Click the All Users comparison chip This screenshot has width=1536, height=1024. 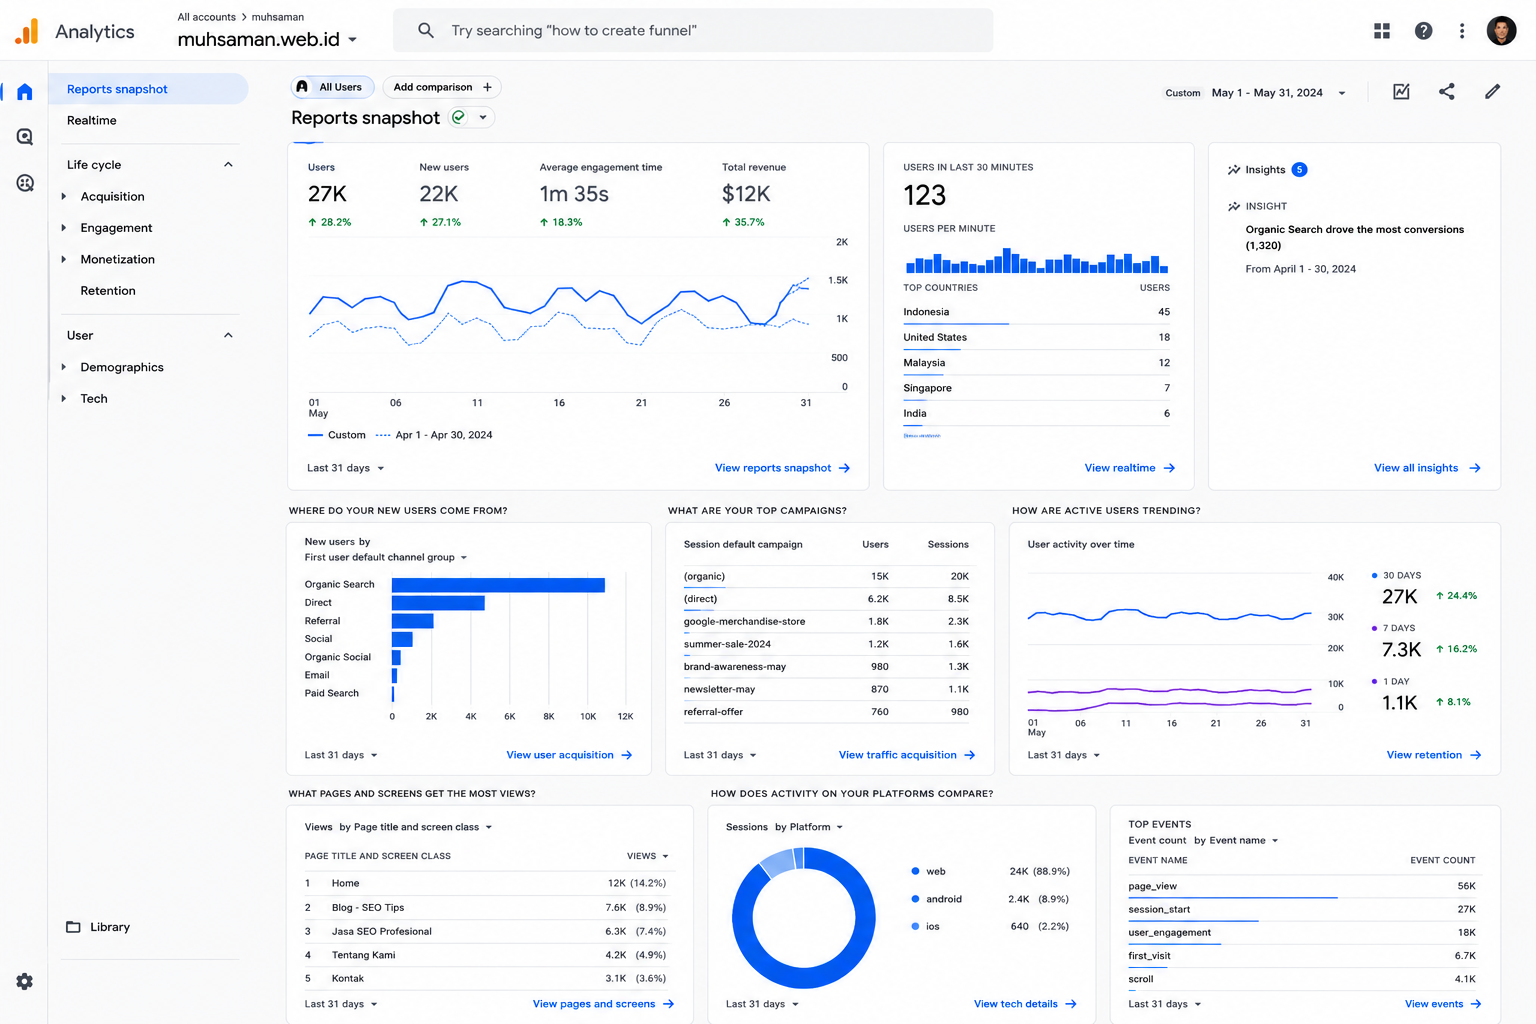[x=332, y=87]
